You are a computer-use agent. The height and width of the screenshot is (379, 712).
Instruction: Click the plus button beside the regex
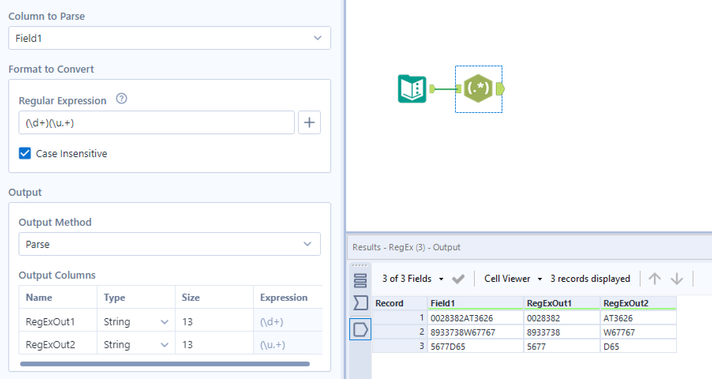(309, 123)
